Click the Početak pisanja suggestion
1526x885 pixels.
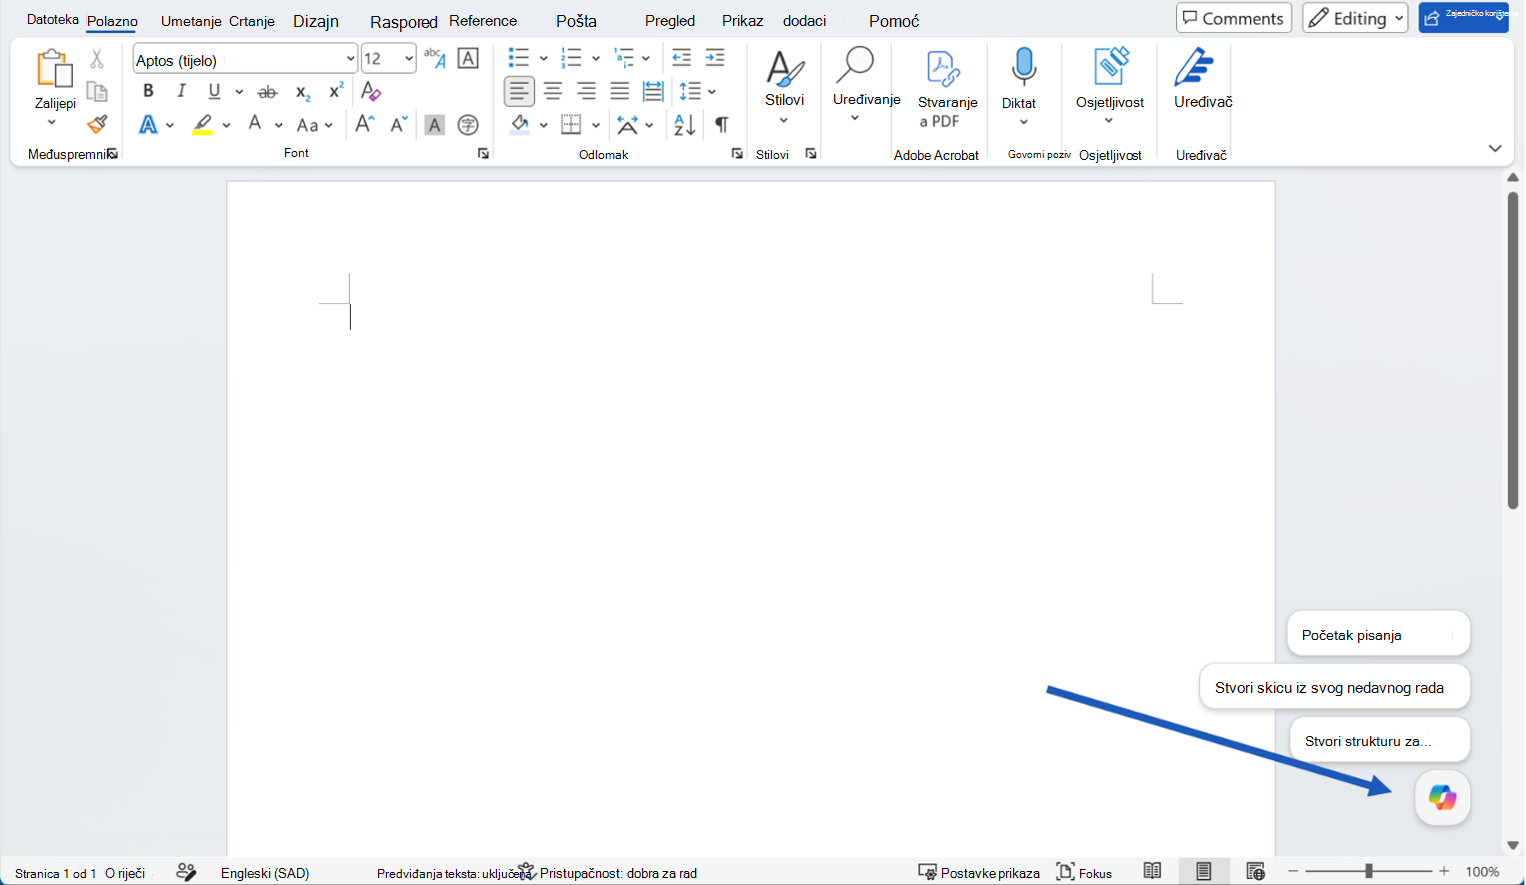click(1378, 634)
